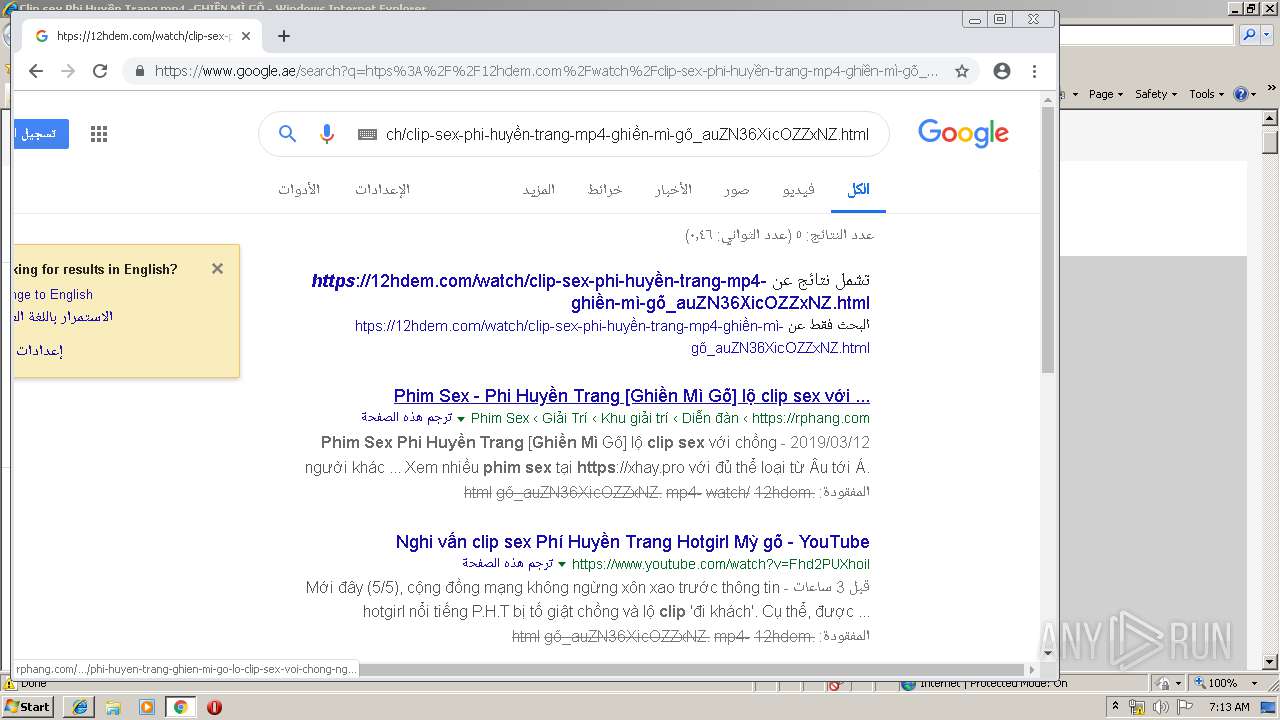The image size is (1280, 720).
Task: Click the Arabic continue-language link in the popup
Action: click(x=63, y=317)
